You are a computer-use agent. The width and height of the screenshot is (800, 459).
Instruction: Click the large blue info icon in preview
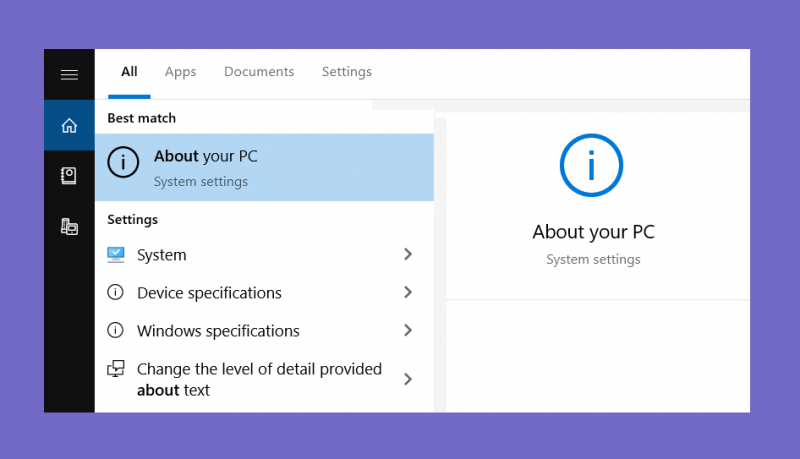coord(591,165)
